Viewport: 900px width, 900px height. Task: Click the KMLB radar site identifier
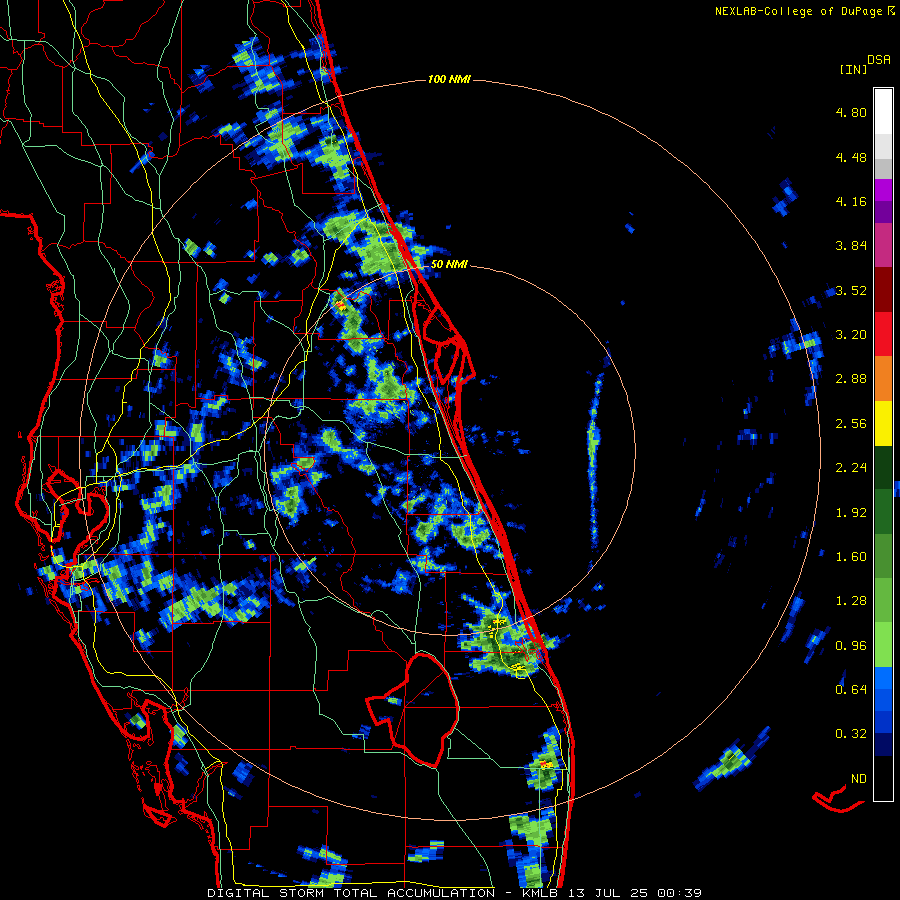542,893
